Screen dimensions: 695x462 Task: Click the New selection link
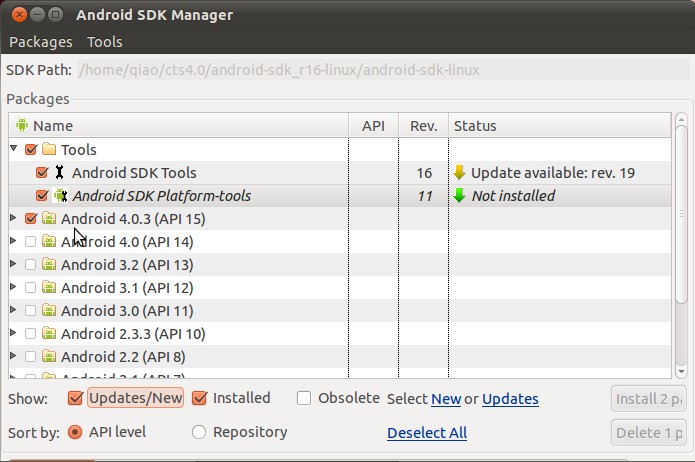click(x=446, y=399)
